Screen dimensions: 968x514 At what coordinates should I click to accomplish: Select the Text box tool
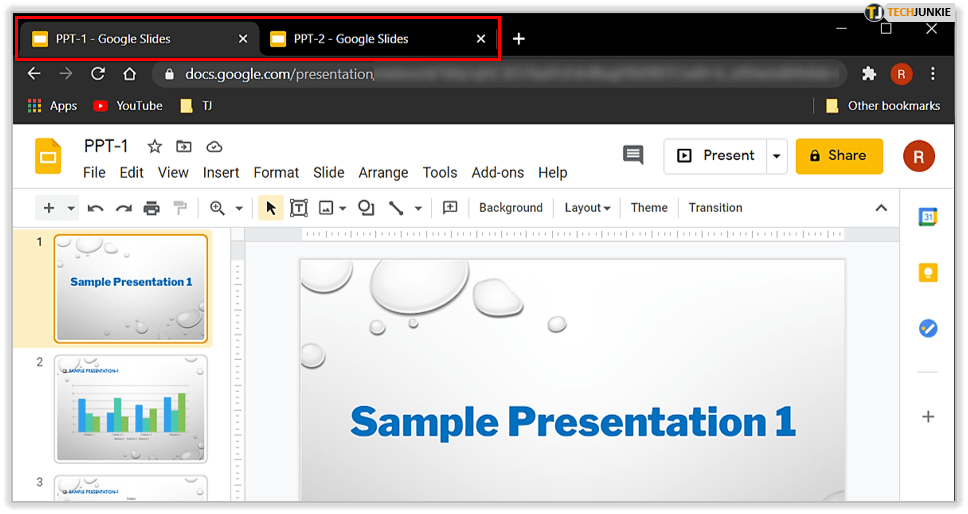point(298,208)
